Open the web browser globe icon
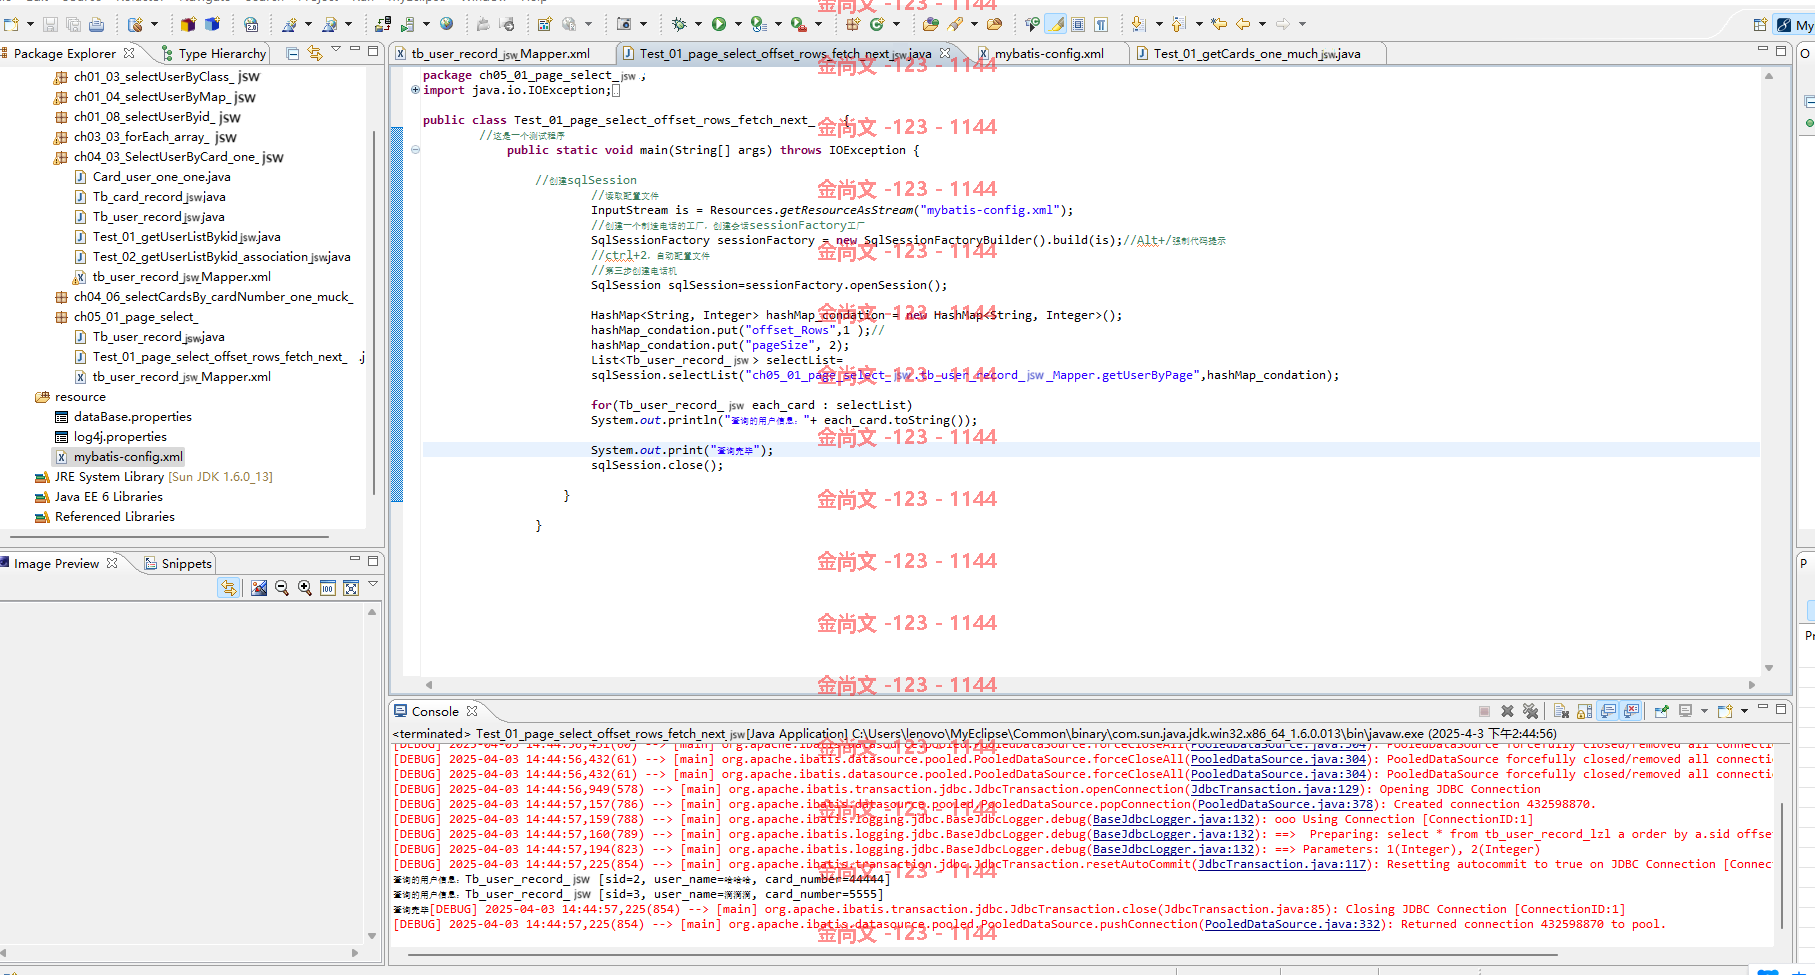 [x=446, y=24]
